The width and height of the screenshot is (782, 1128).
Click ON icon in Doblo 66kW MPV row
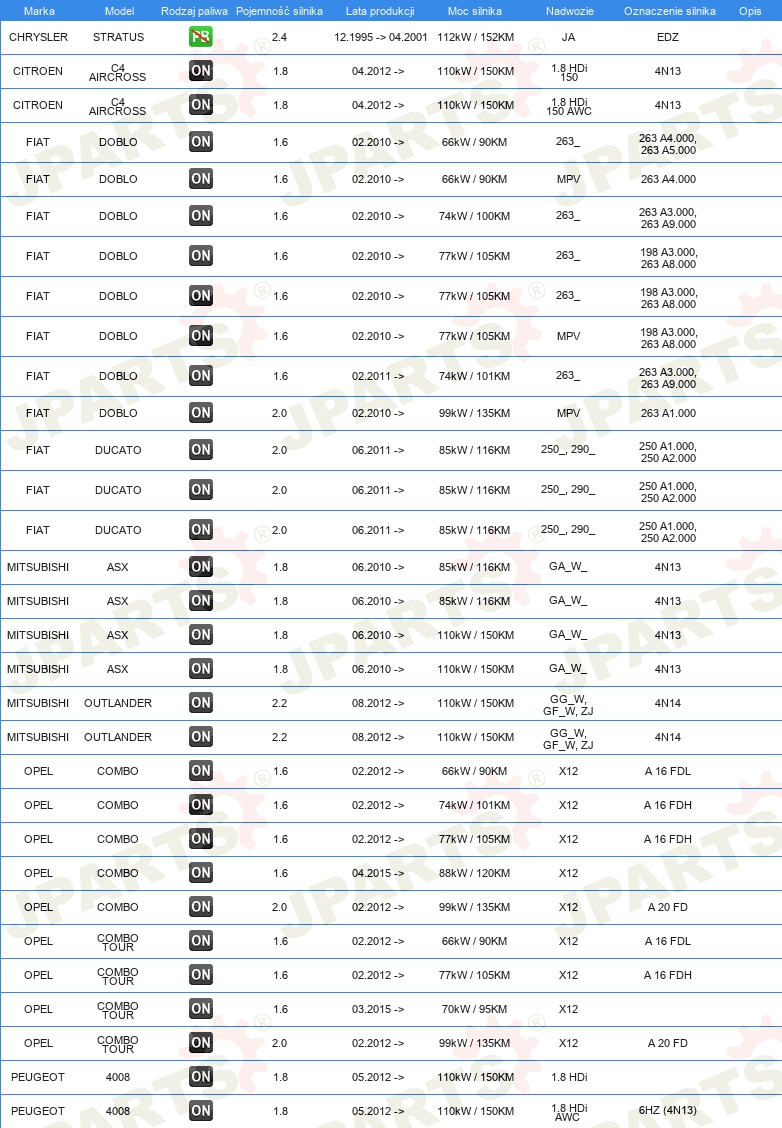(201, 179)
